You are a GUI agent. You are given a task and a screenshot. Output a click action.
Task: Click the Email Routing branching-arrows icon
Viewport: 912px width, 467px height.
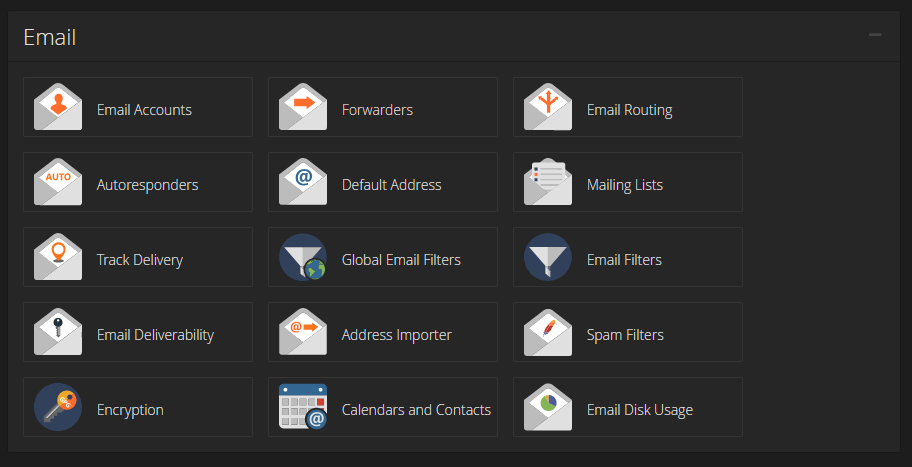tap(548, 107)
